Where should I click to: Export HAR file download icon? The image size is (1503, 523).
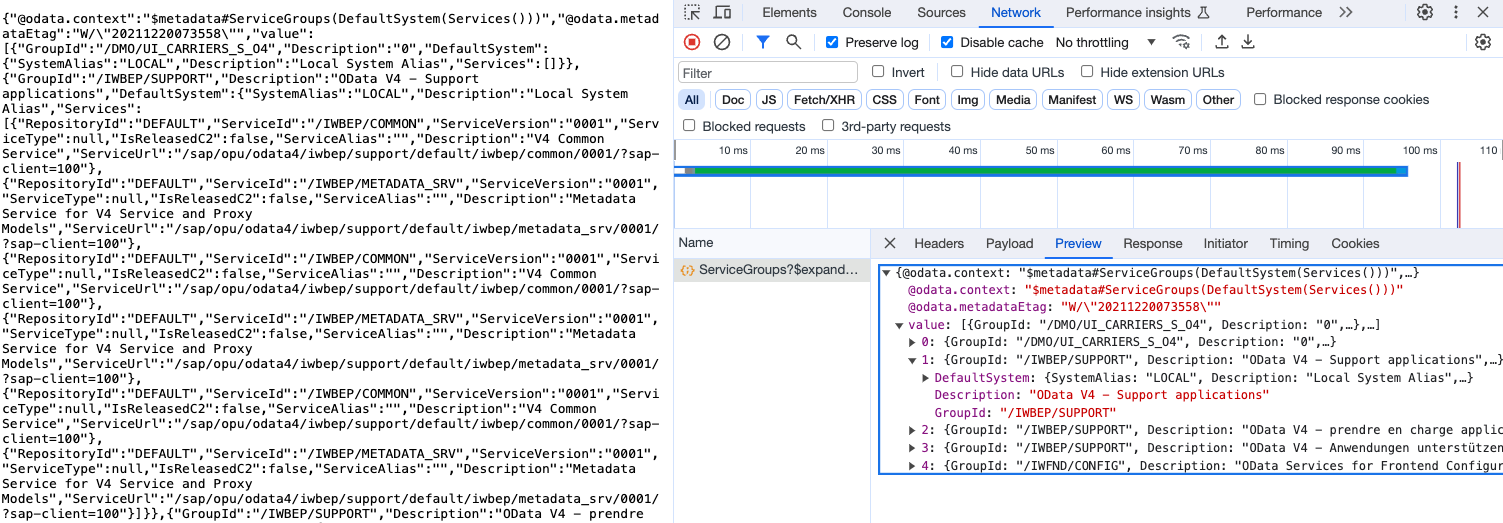point(1248,42)
